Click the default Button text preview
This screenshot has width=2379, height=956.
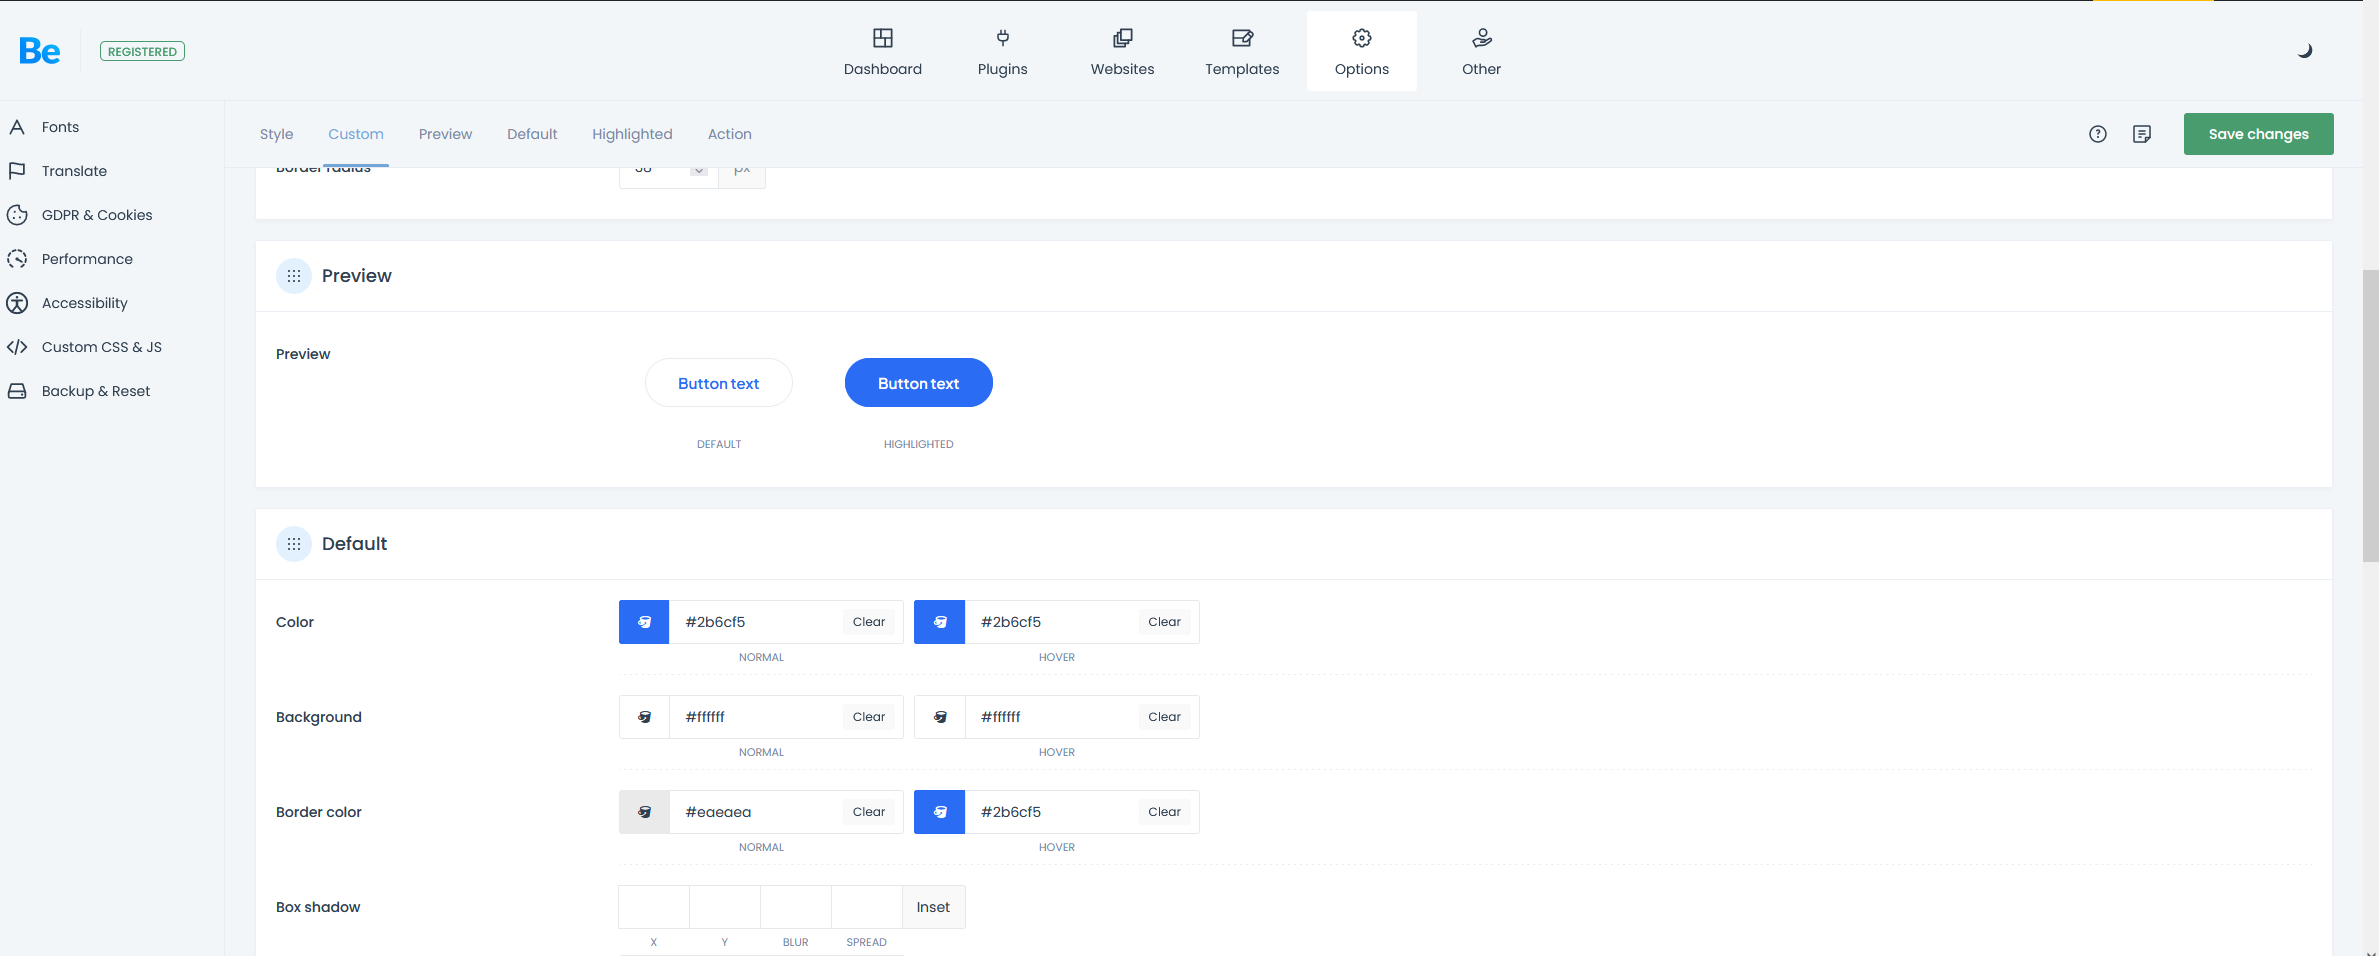click(718, 383)
